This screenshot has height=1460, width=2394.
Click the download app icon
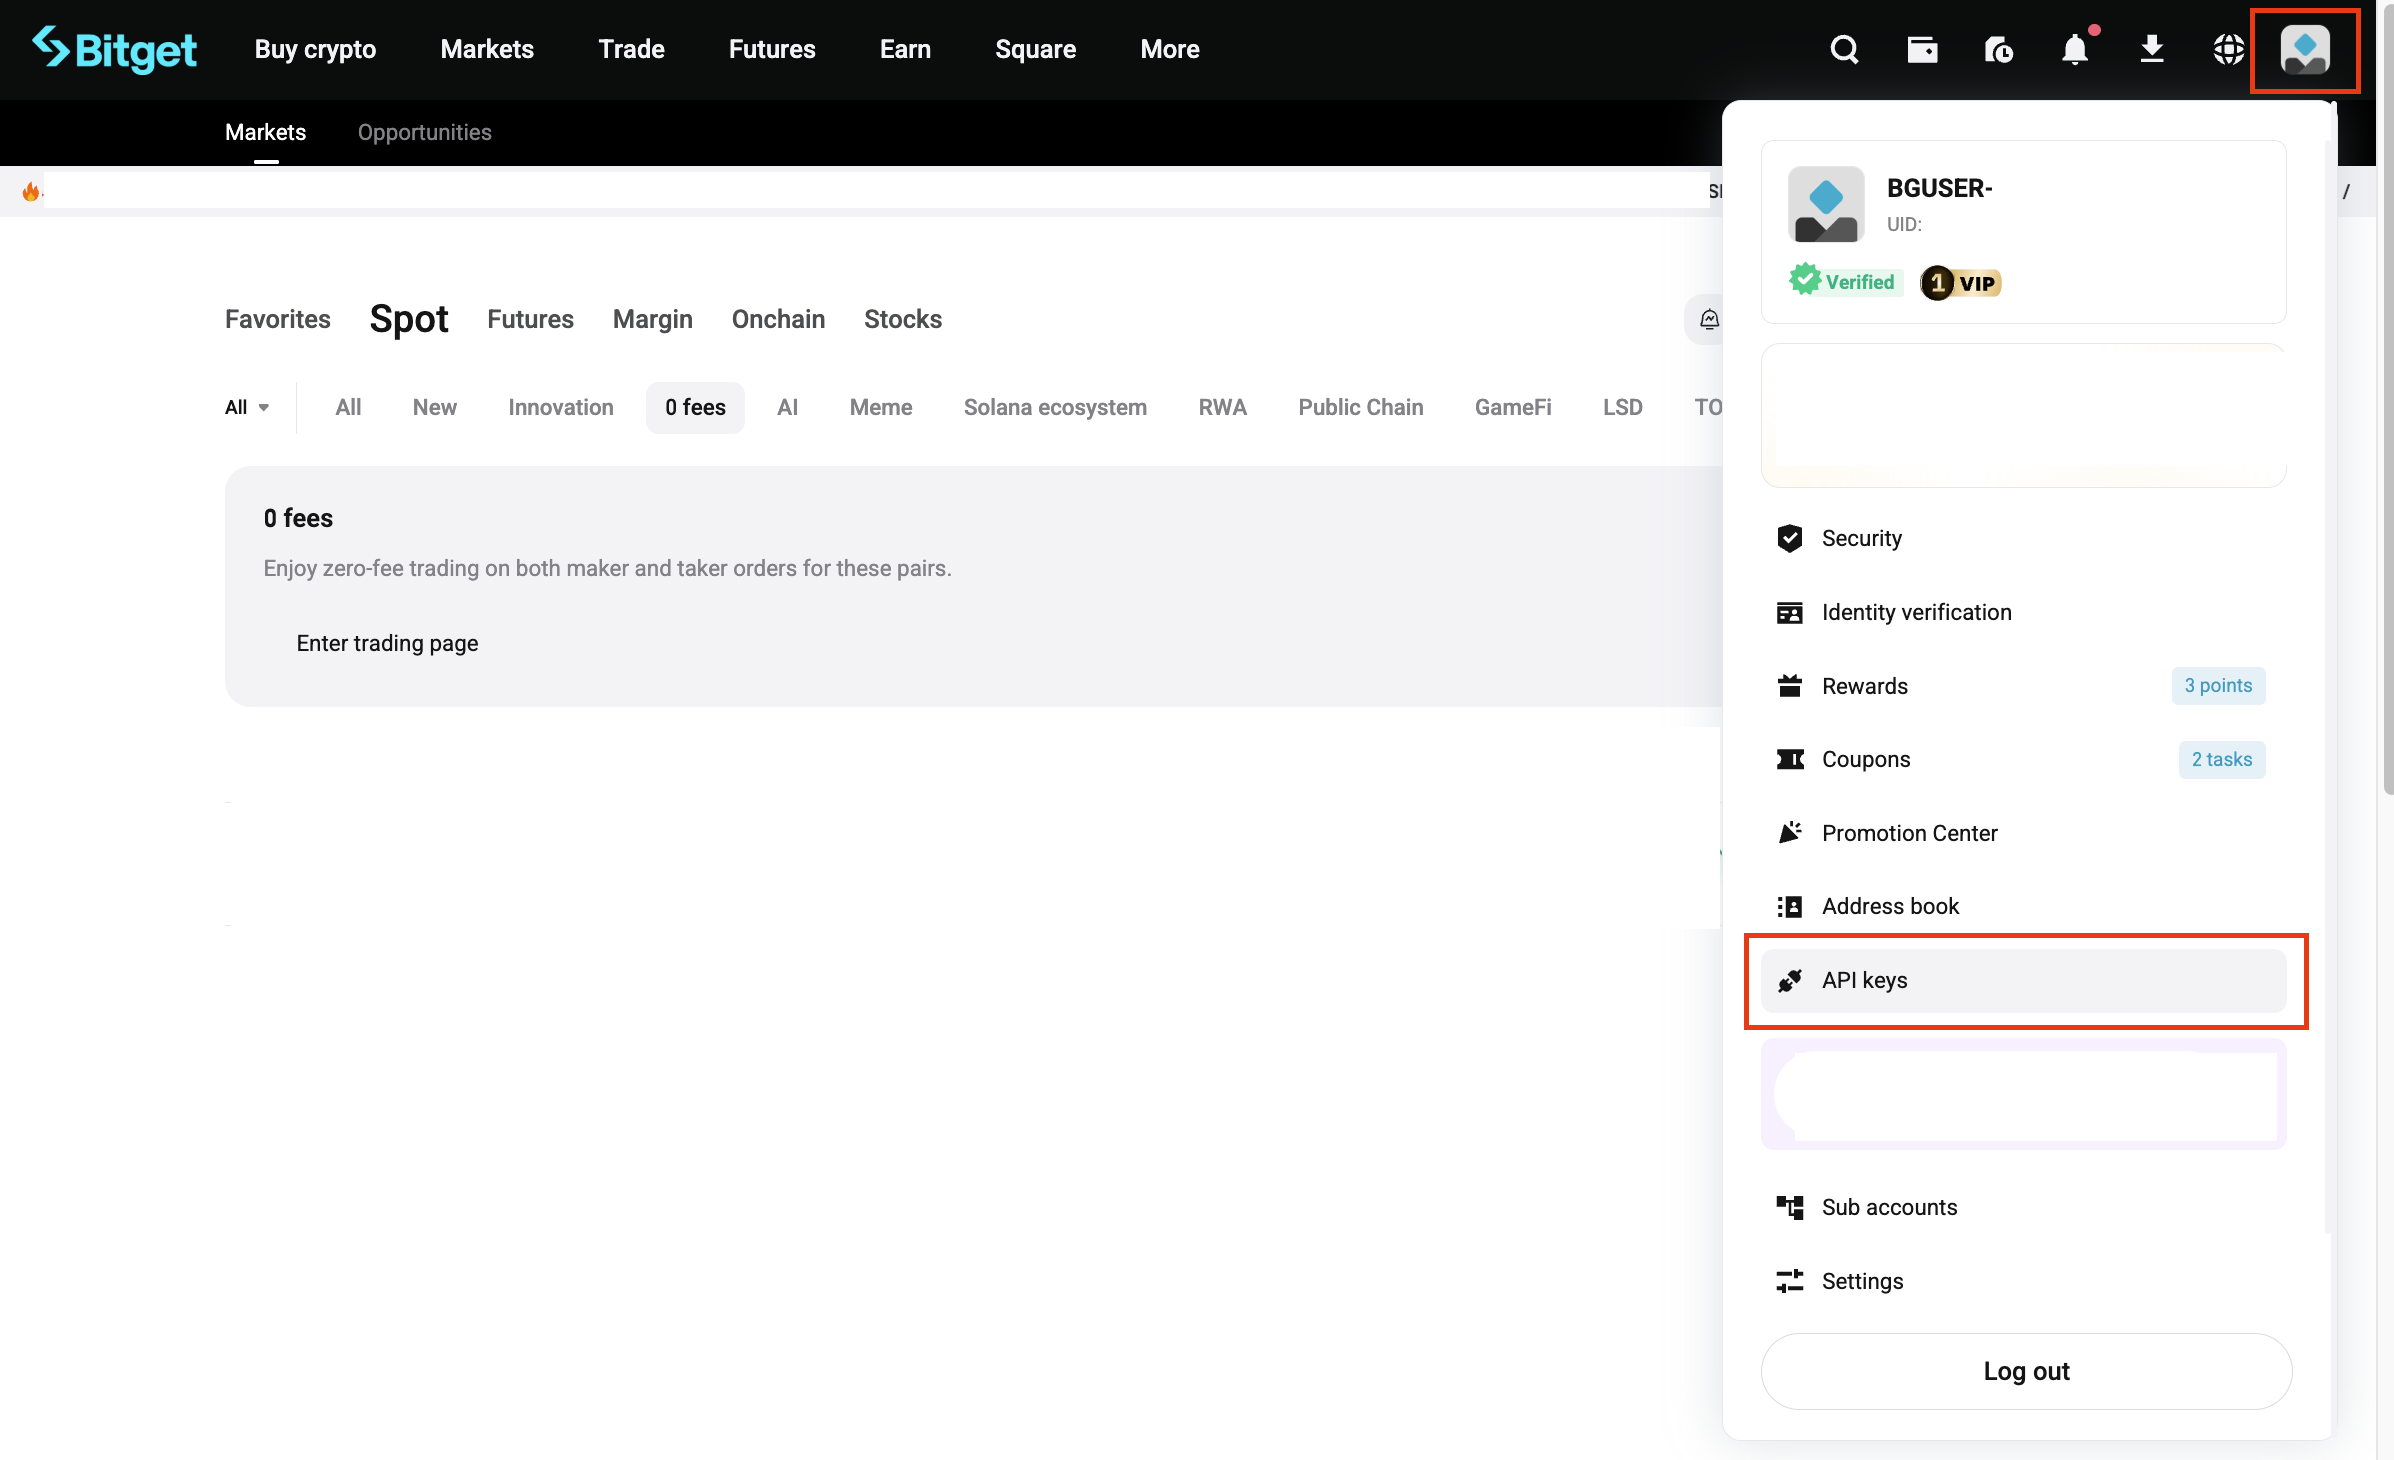pos(2152,49)
